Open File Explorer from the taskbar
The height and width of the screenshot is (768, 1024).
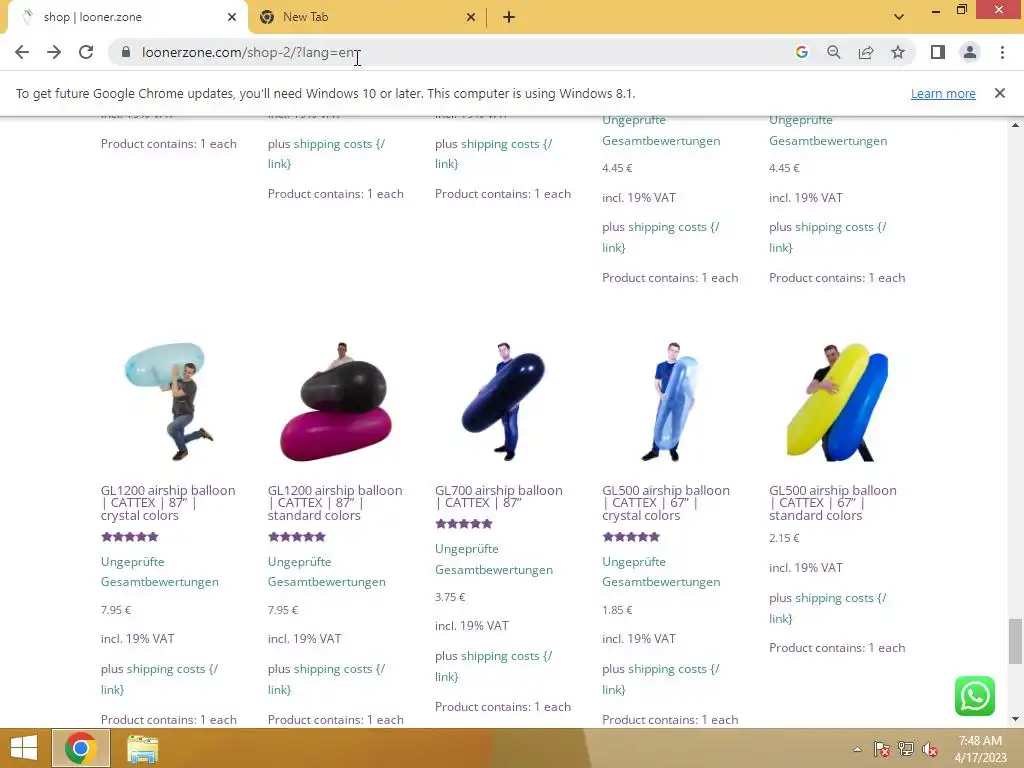tap(142, 748)
